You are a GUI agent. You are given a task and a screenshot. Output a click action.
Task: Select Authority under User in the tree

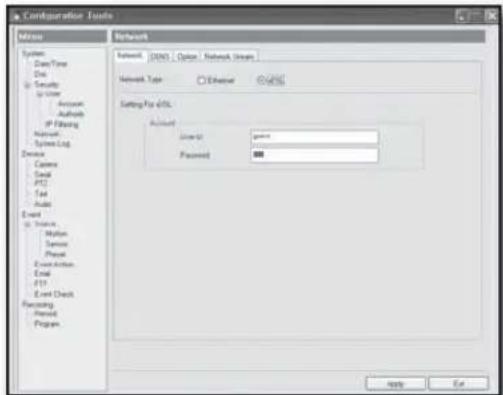[71, 114]
